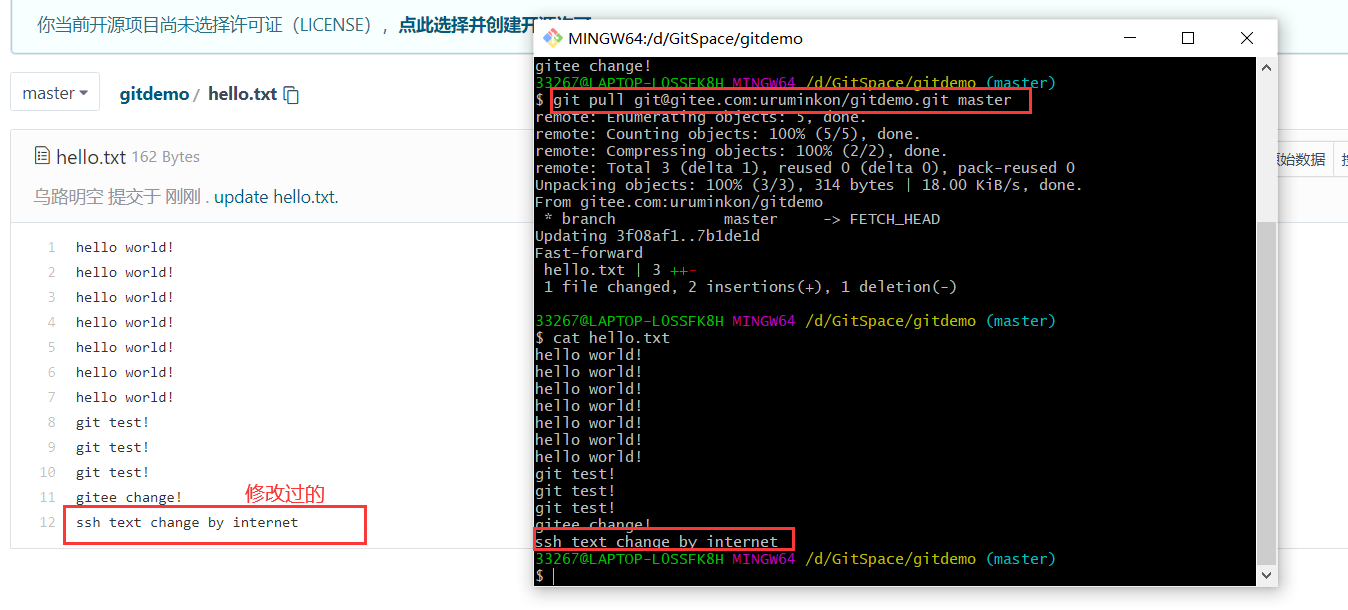
Task: Click the '162 Bytes' file size text
Action: click(166, 156)
